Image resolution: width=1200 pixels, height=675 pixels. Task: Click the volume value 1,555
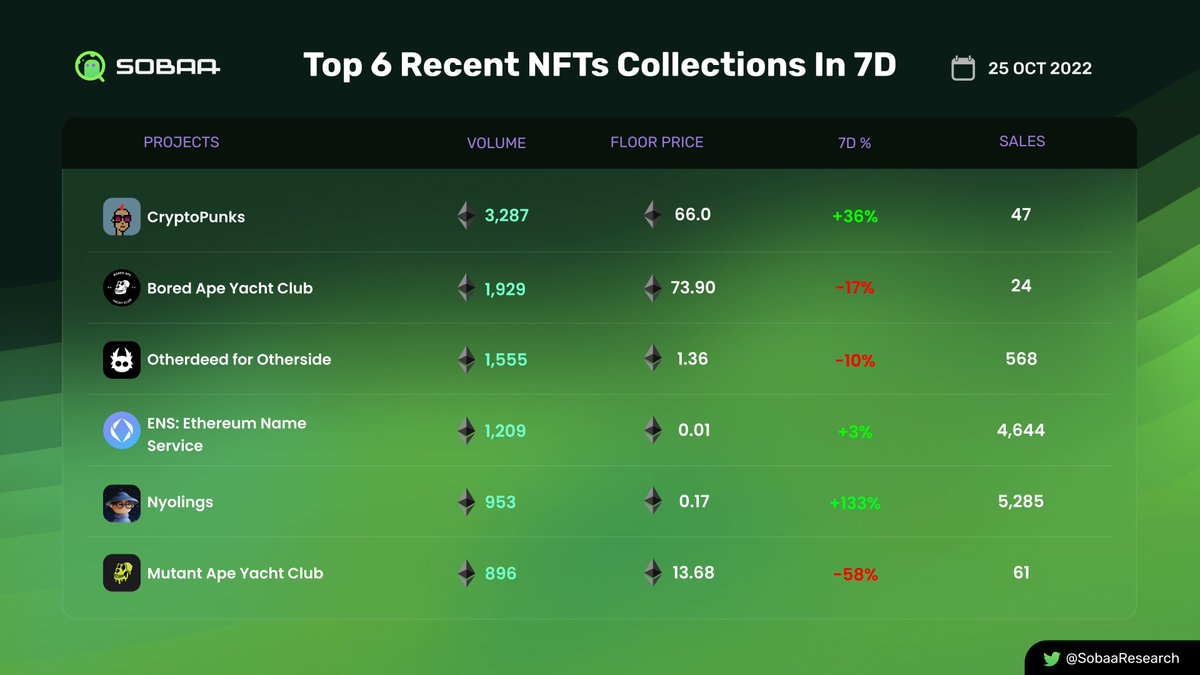tap(506, 360)
